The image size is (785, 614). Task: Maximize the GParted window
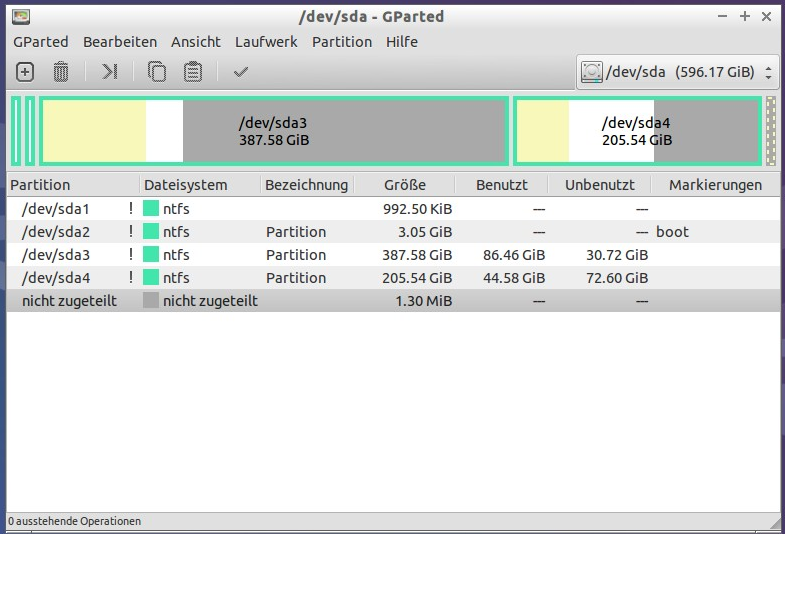(x=744, y=17)
